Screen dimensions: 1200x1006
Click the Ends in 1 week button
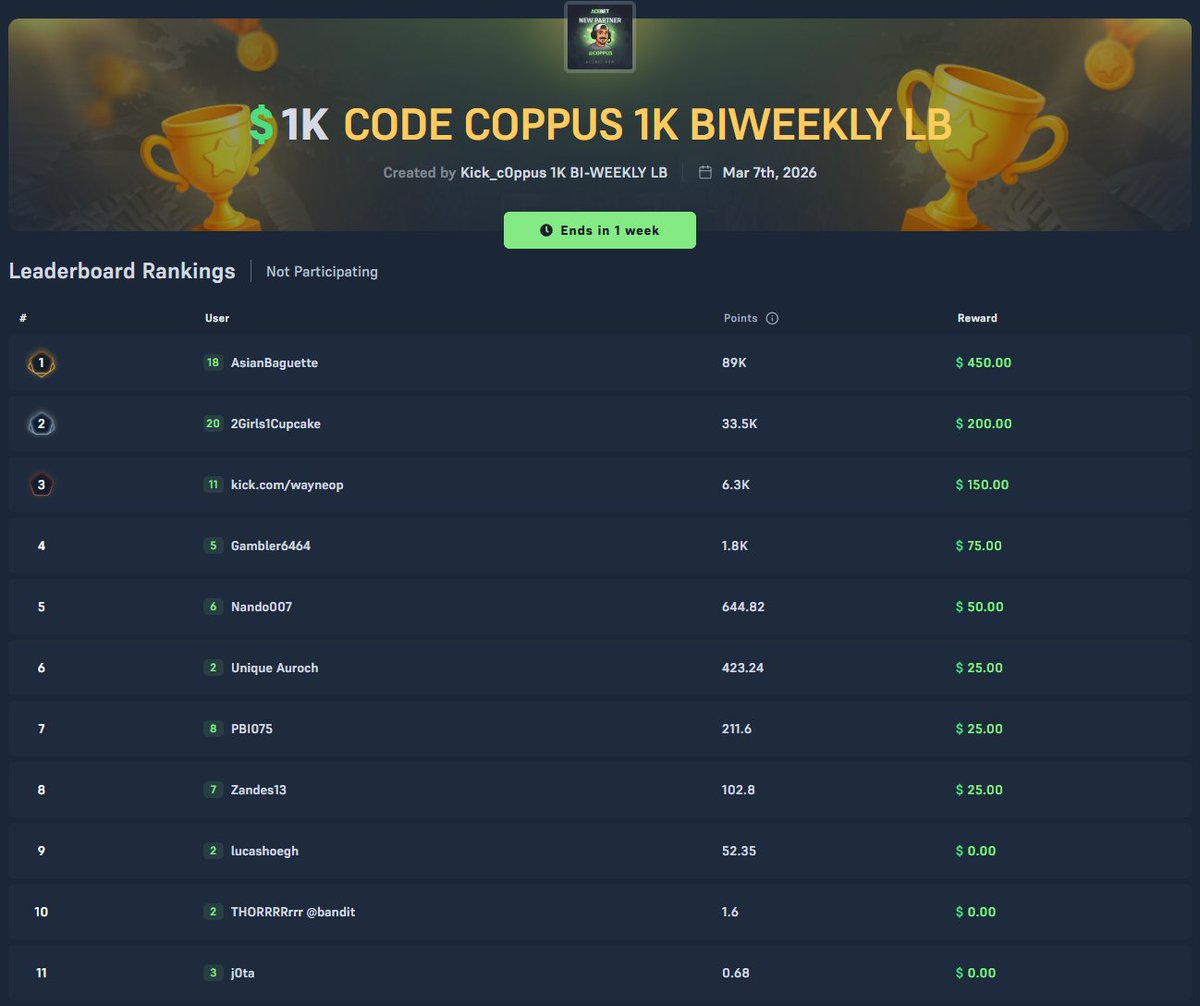(600, 230)
